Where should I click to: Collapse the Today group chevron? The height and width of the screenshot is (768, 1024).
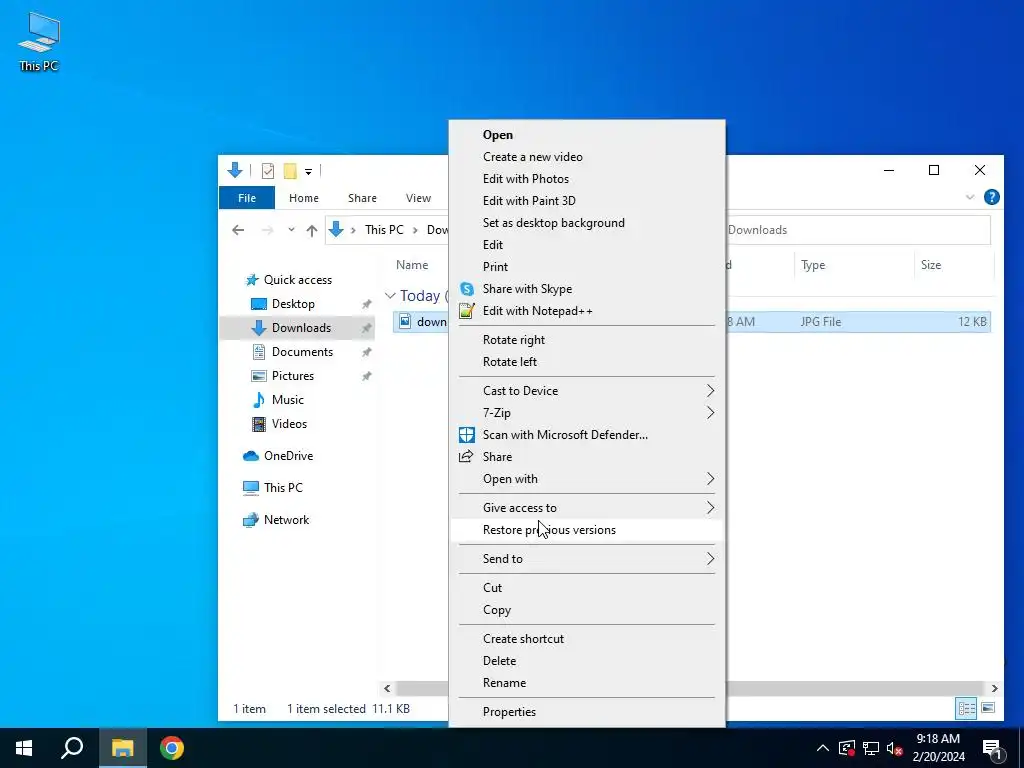point(391,296)
